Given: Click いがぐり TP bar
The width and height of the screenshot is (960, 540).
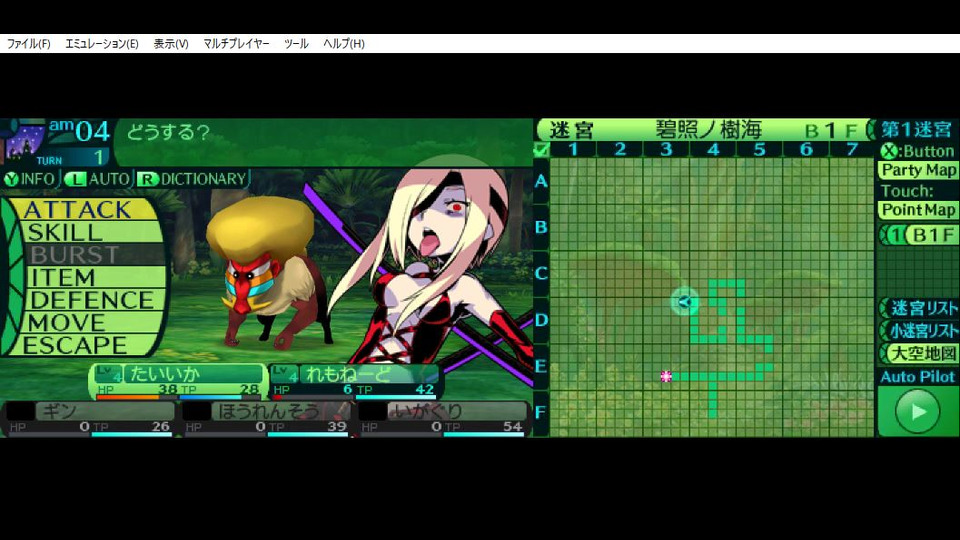Looking at the screenshot, I should [x=484, y=435].
